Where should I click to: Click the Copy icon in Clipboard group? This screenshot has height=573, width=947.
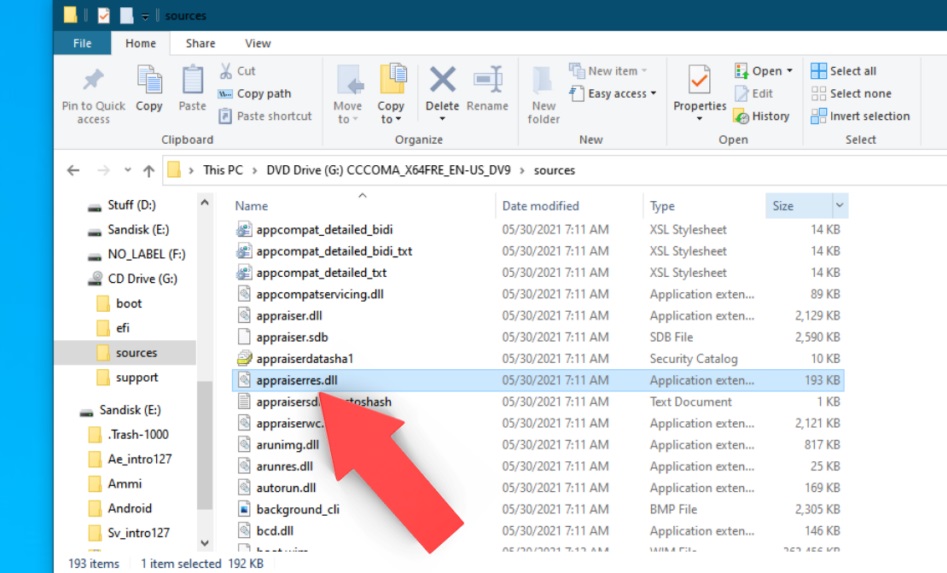(149, 81)
